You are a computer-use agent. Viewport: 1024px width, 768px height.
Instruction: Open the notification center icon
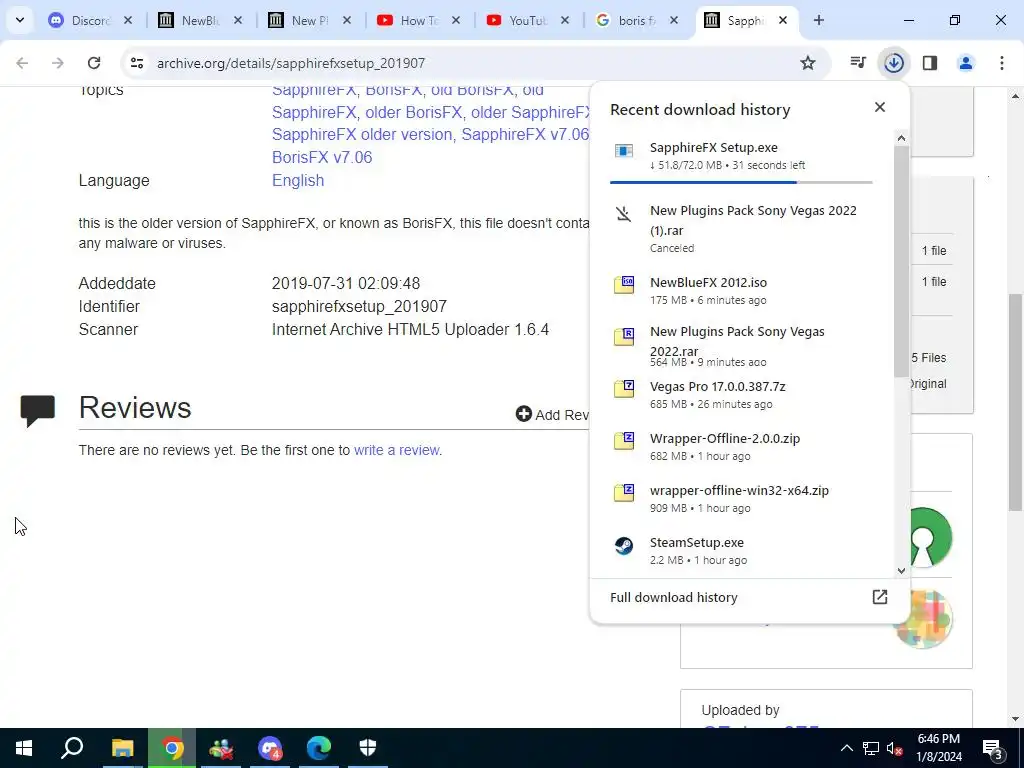point(993,748)
